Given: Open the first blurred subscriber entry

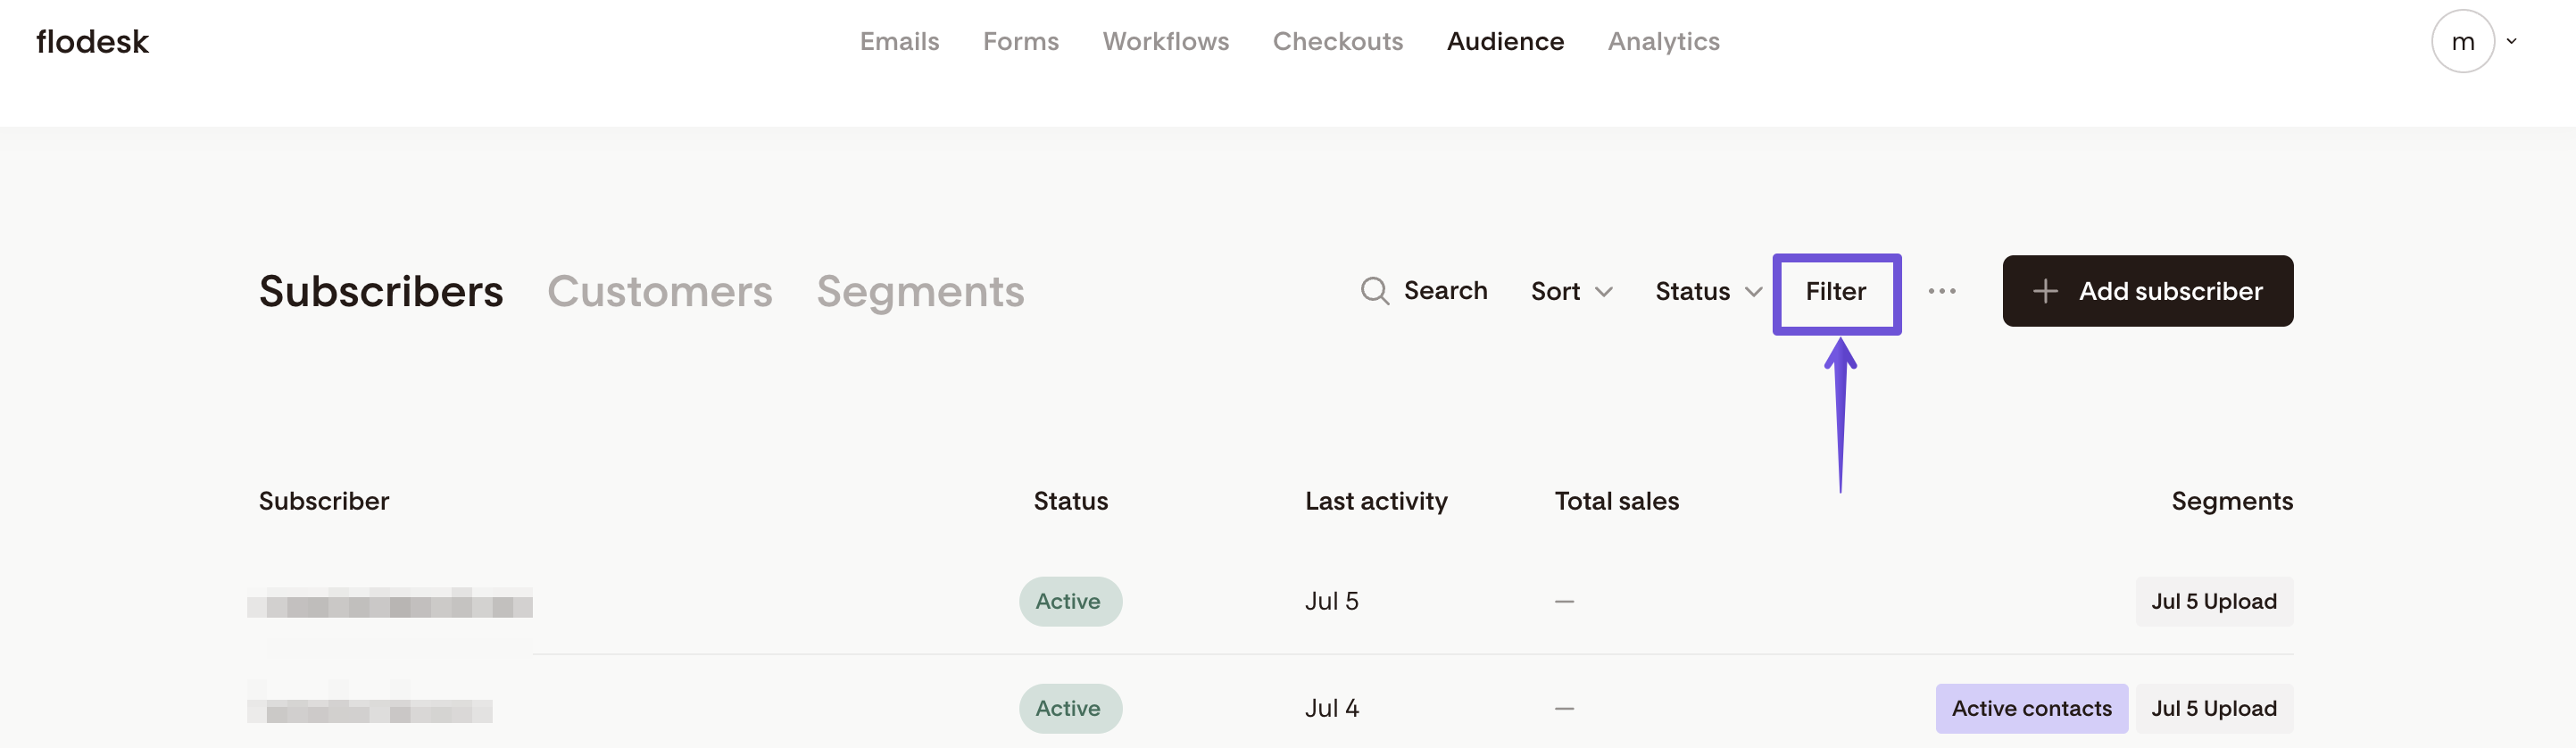Looking at the screenshot, I should click(390, 602).
